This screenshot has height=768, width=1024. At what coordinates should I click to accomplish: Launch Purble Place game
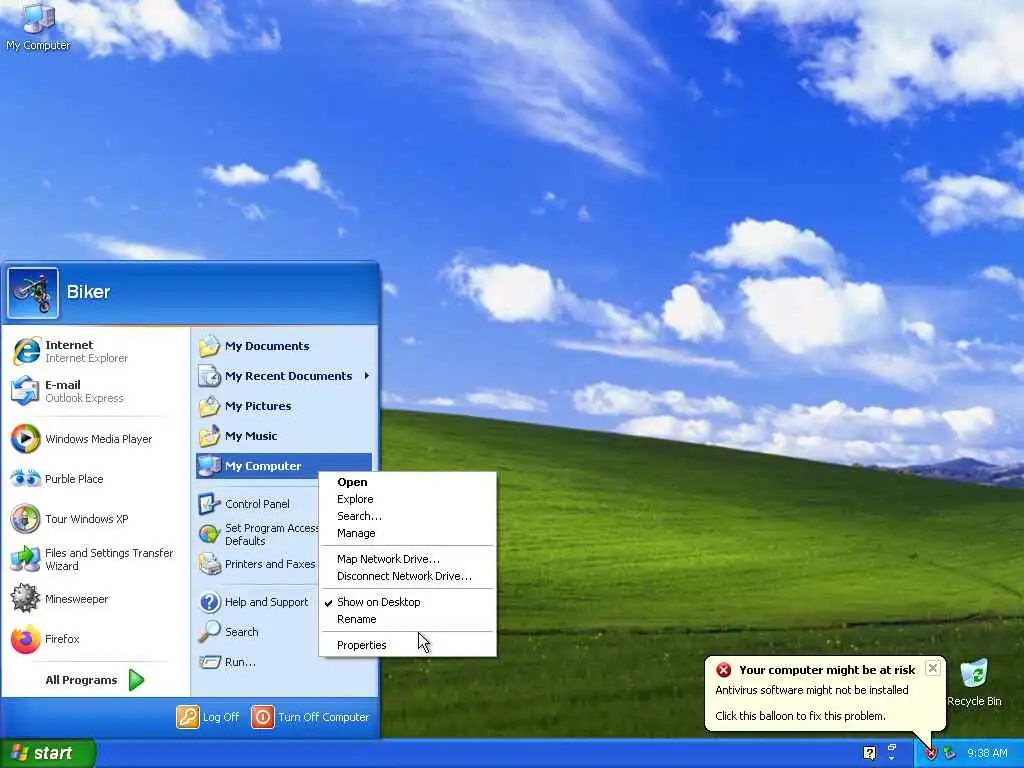[x=95, y=479]
